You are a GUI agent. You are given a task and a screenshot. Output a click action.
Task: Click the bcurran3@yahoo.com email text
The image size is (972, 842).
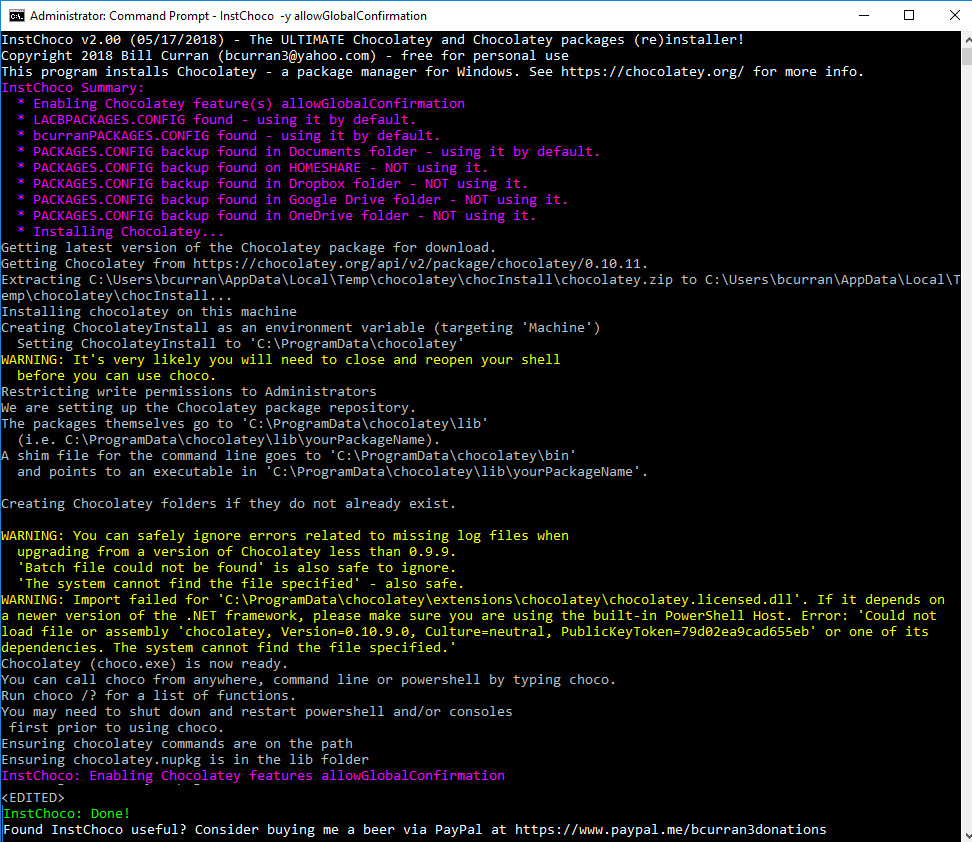[x=300, y=56]
